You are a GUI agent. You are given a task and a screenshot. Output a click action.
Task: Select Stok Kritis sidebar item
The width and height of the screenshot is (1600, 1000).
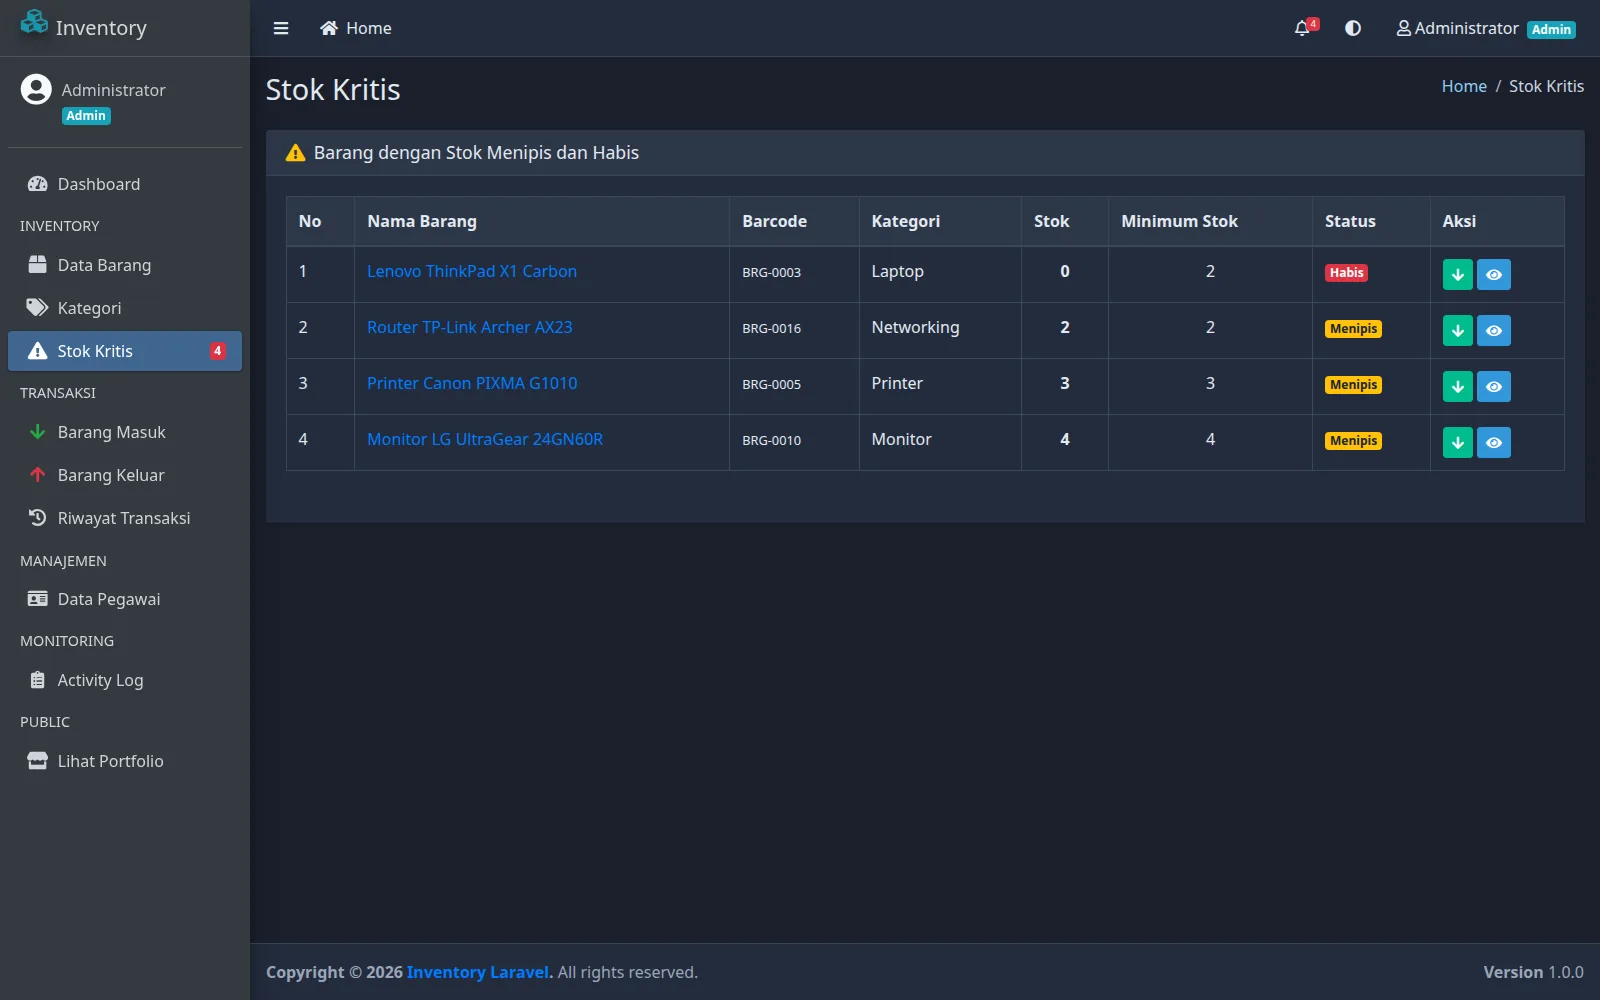click(x=125, y=351)
